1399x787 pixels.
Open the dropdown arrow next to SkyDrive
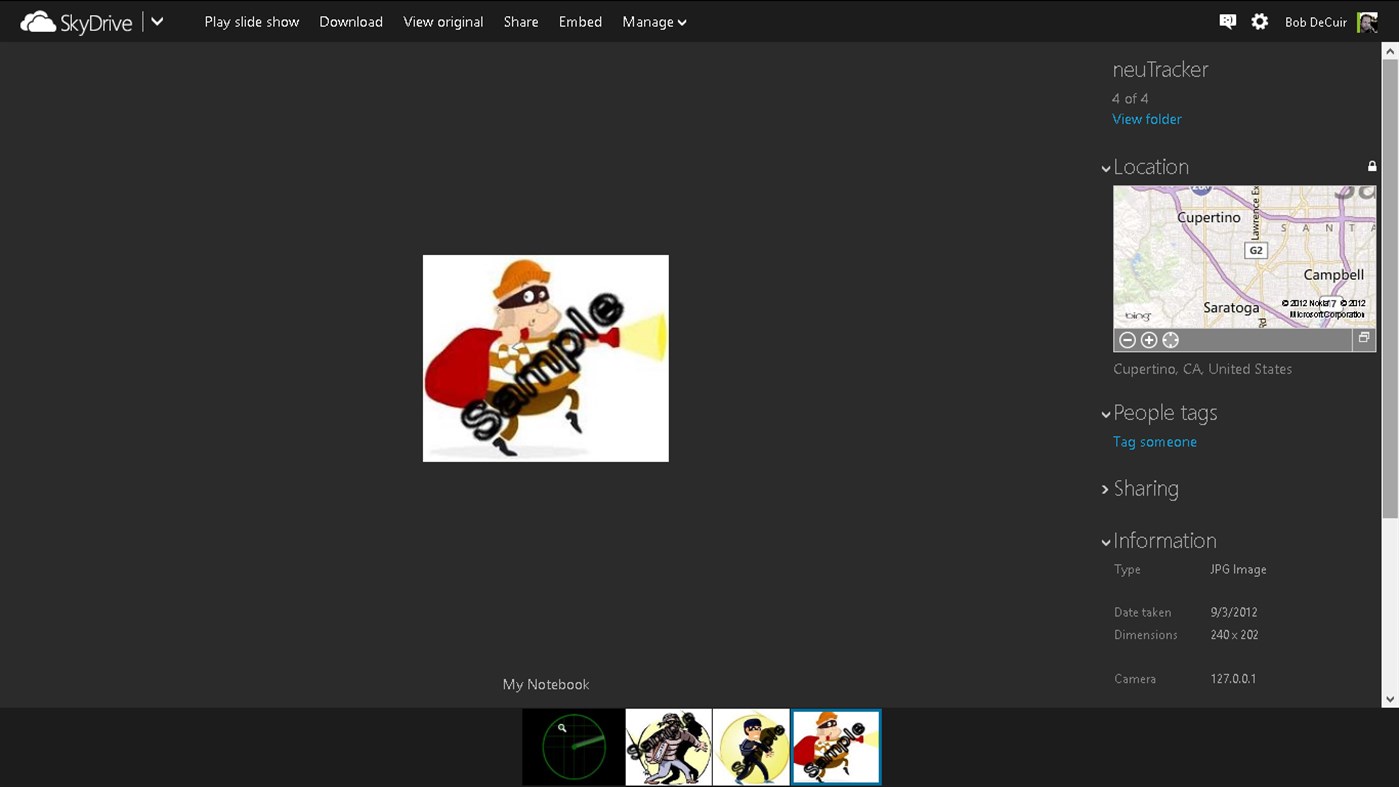(157, 21)
